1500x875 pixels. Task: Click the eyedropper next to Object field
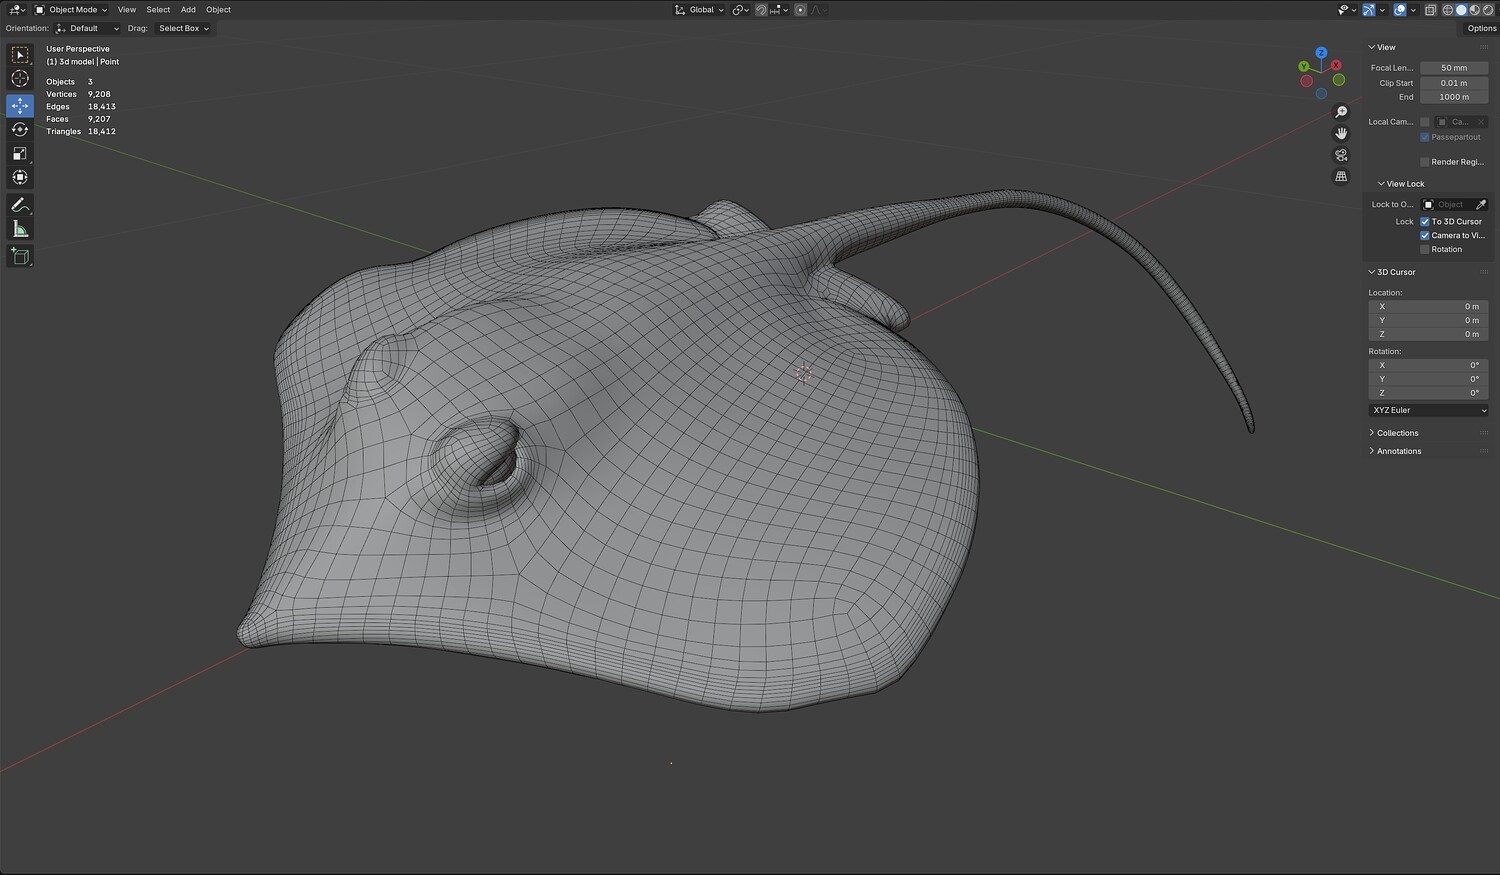[x=1481, y=205]
